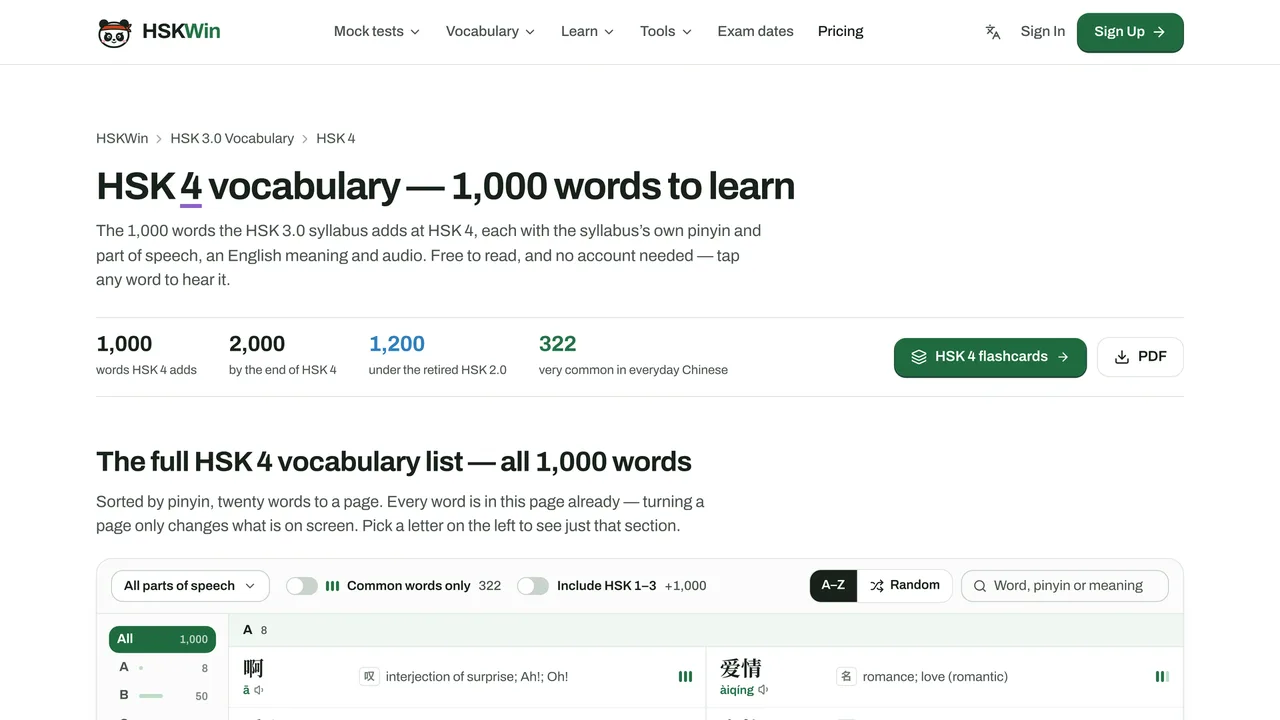The height and width of the screenshot is (720, 1280).
Task: Open the Exam dates page
Action: [756, 32]
